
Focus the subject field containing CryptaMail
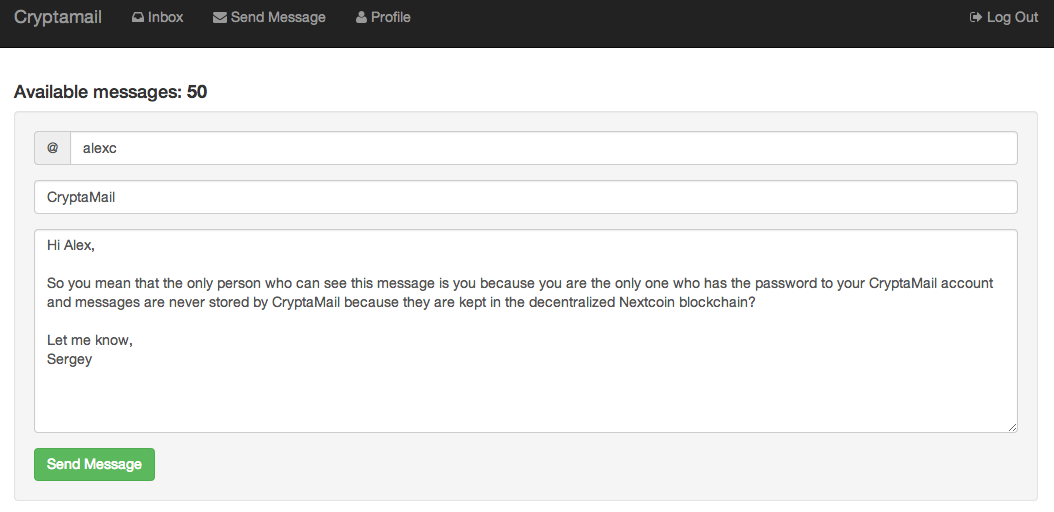click(x=526, y=197)
